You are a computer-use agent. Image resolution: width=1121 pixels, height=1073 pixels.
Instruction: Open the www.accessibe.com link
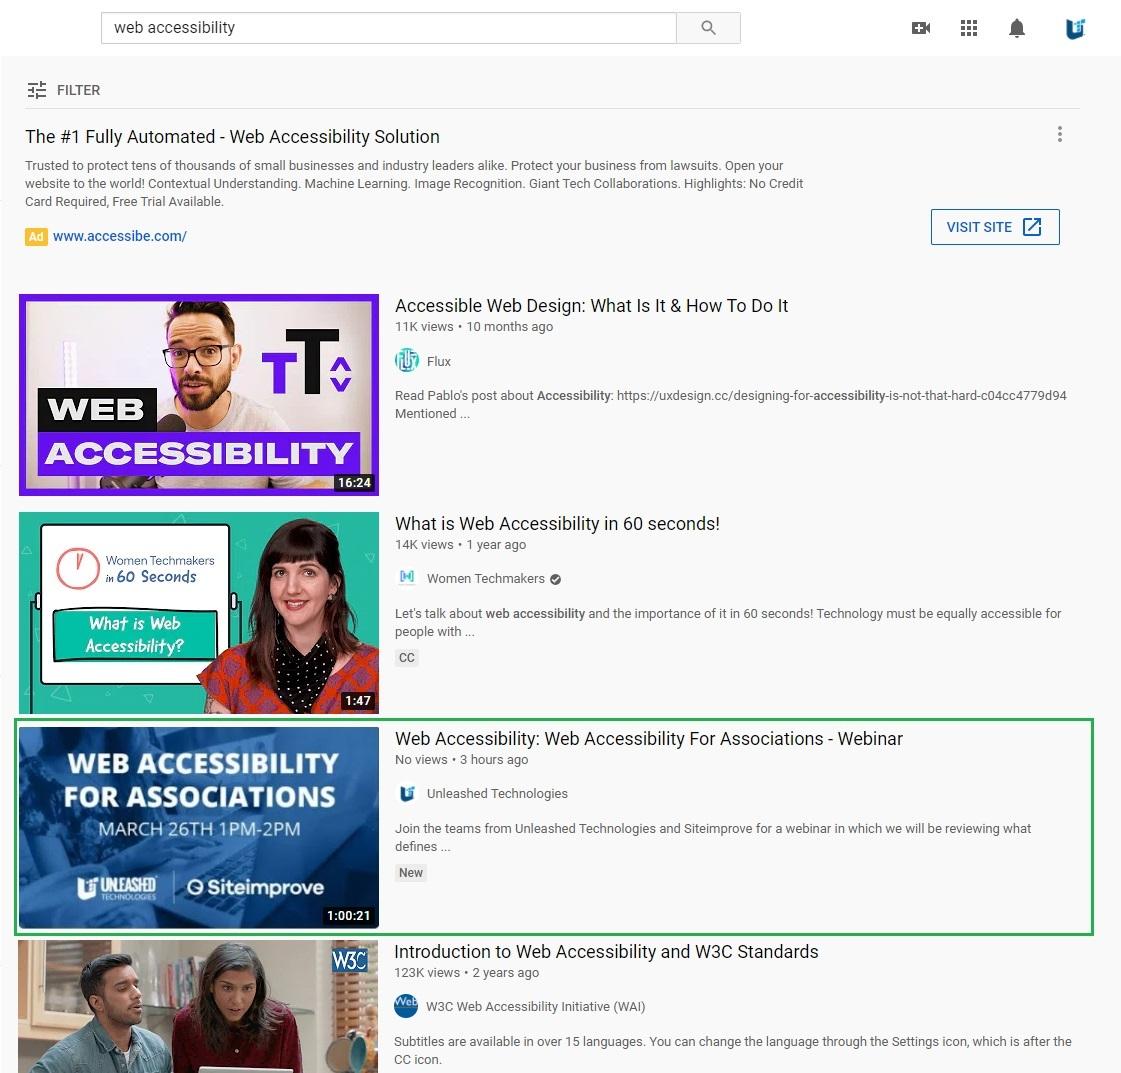(x=119, y=236)
